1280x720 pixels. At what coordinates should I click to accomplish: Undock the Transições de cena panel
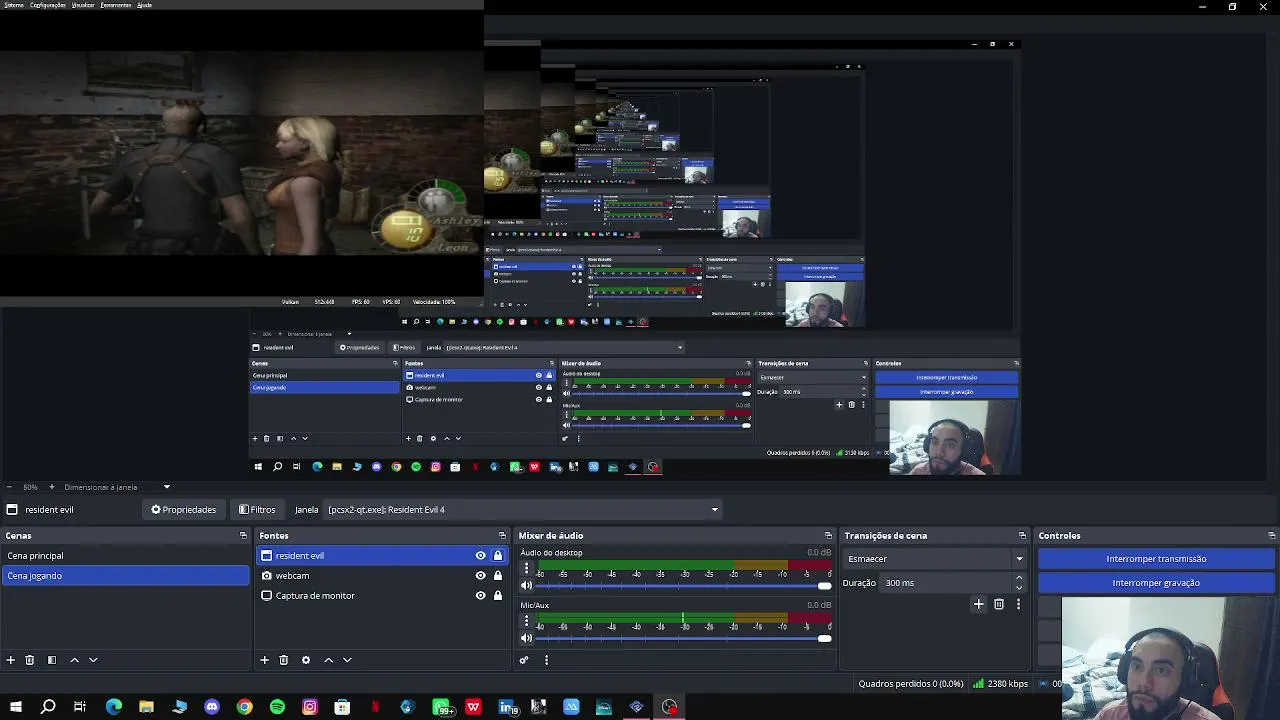pos(1022,536)
